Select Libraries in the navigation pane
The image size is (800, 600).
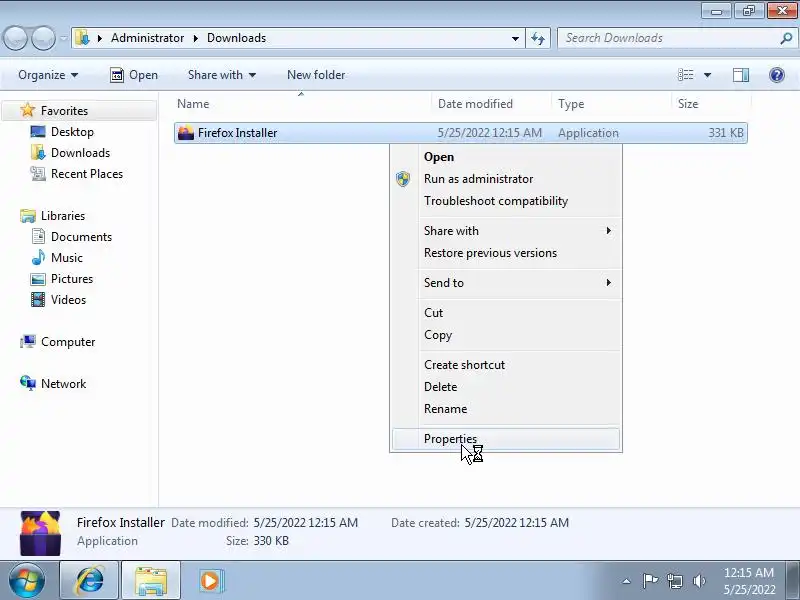coord(63,216)
